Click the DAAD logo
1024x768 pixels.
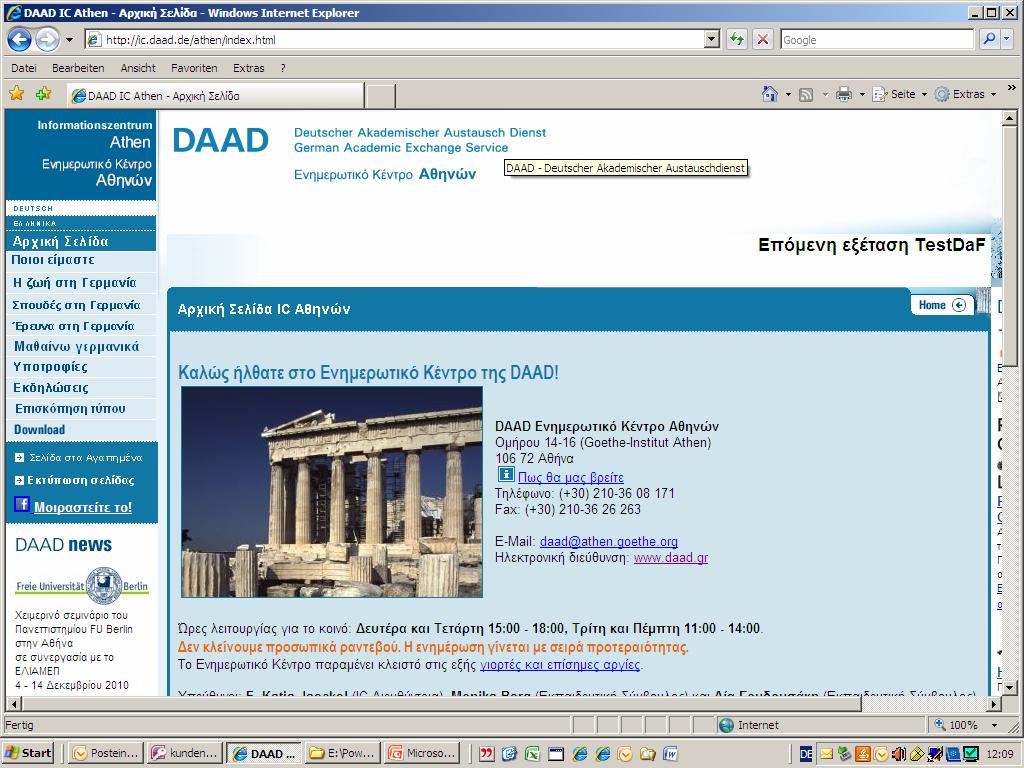(221, 140)
